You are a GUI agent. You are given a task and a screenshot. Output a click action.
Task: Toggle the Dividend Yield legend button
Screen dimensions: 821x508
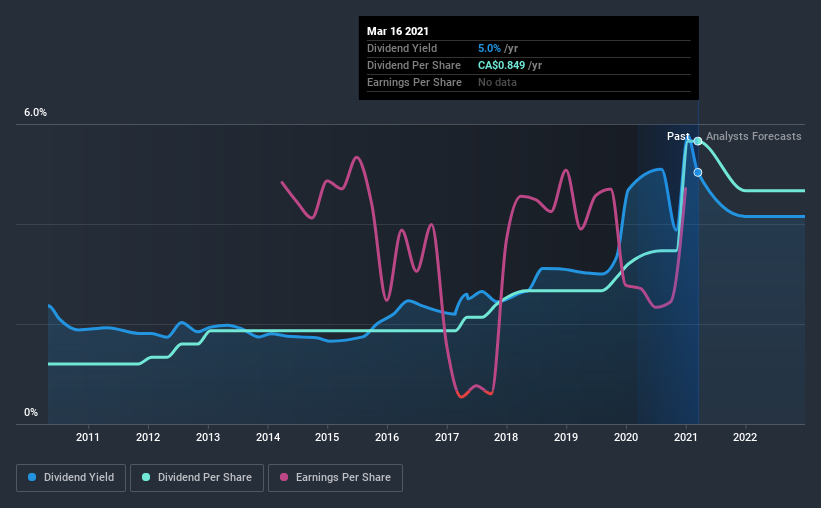point(71,478)
